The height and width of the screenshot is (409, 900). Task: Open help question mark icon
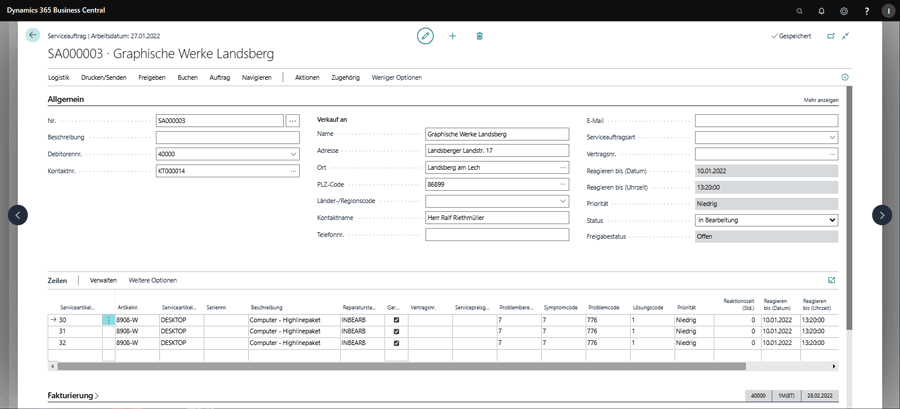pyautogui.click(x=867, y=10)
